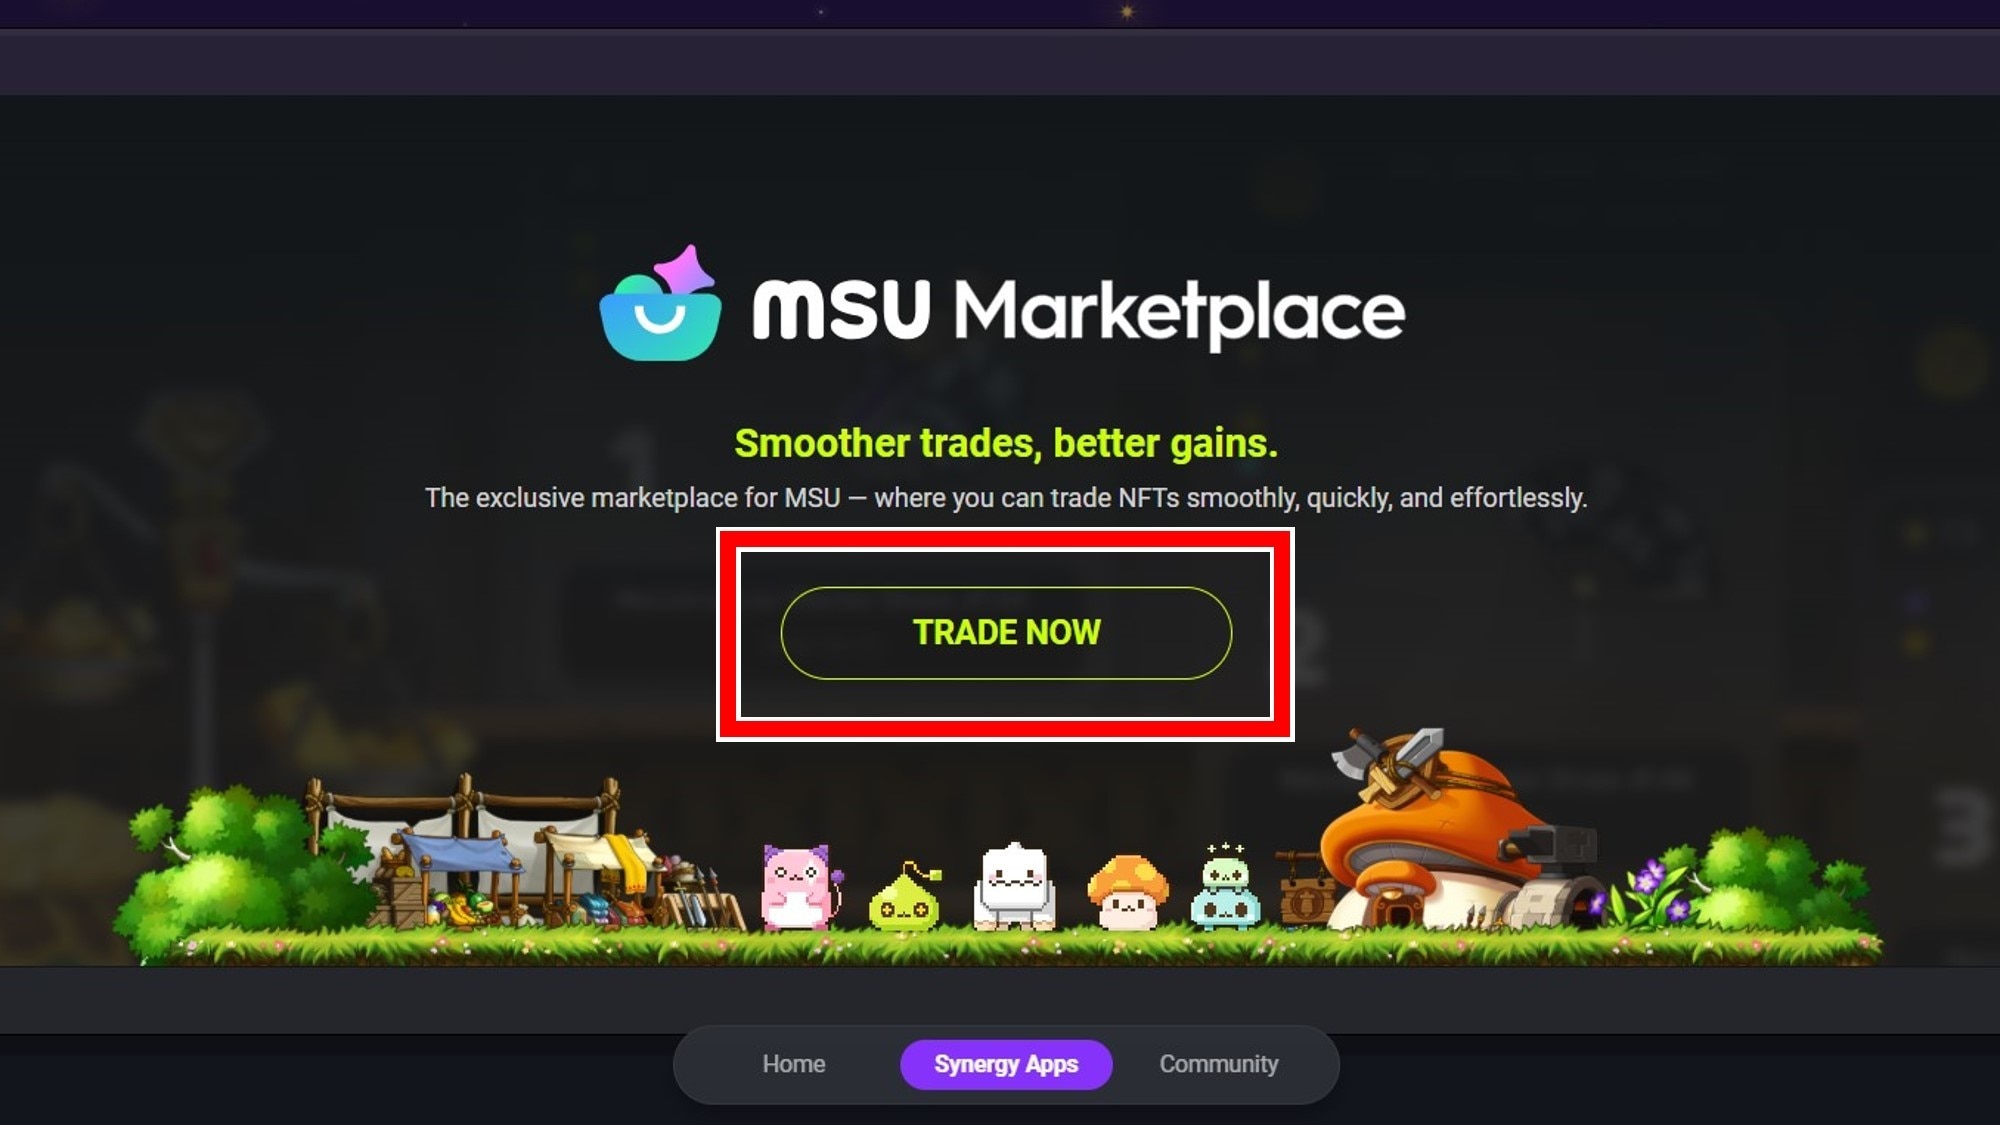
Task: Click the Smoother trades, better gains tagline
Action: tap(1006, 443)
